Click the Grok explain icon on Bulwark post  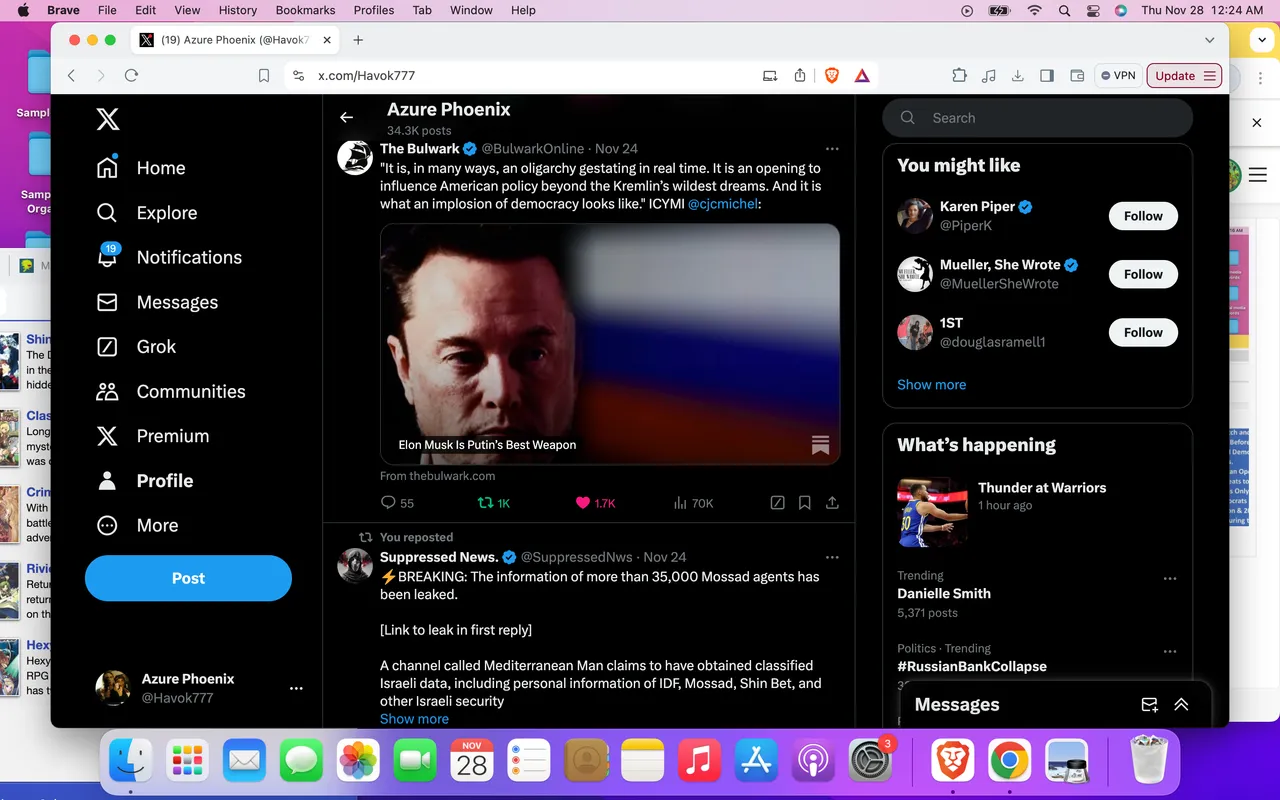(x=777, y=503)
